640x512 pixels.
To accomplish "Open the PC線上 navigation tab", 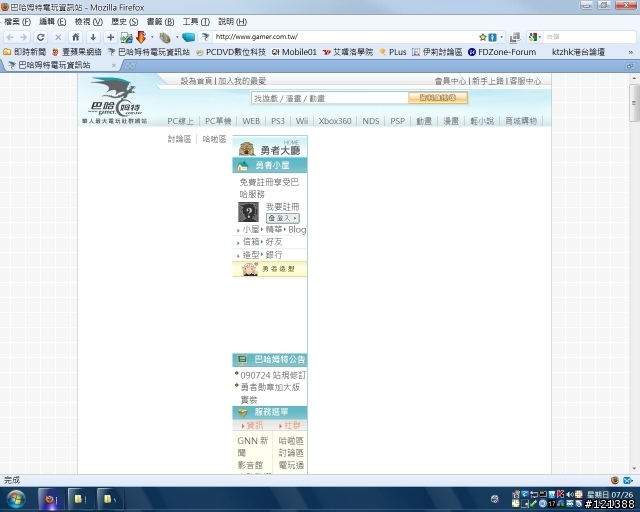I will point(180,121).
